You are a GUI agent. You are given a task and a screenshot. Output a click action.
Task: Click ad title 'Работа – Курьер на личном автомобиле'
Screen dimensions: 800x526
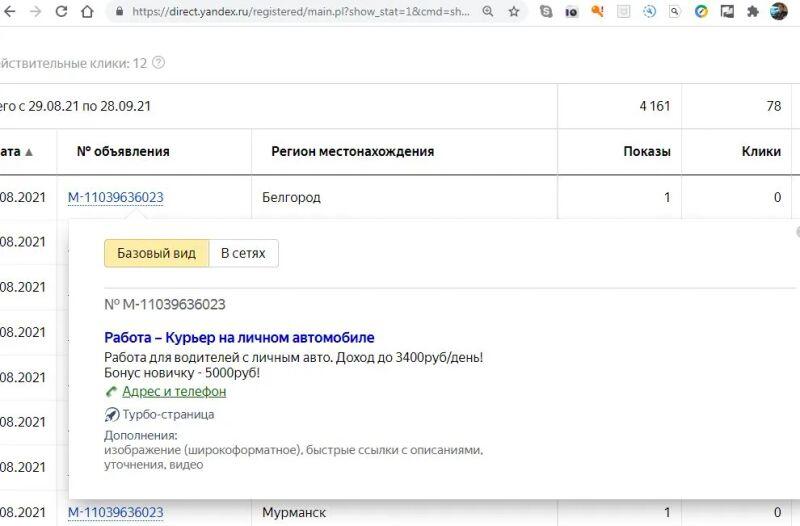pyautogui.click(x=239, y=338)
